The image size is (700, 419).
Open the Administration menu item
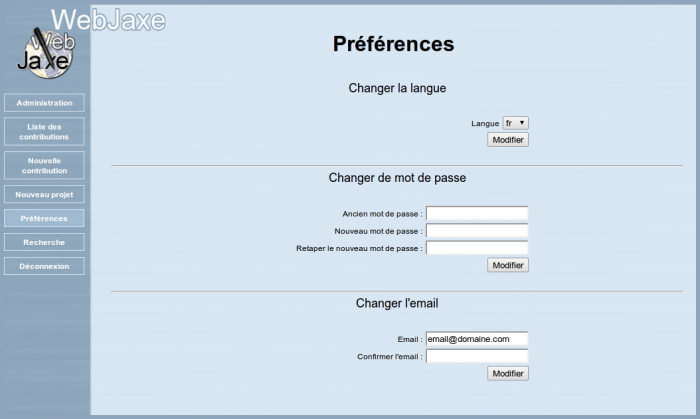44,103
